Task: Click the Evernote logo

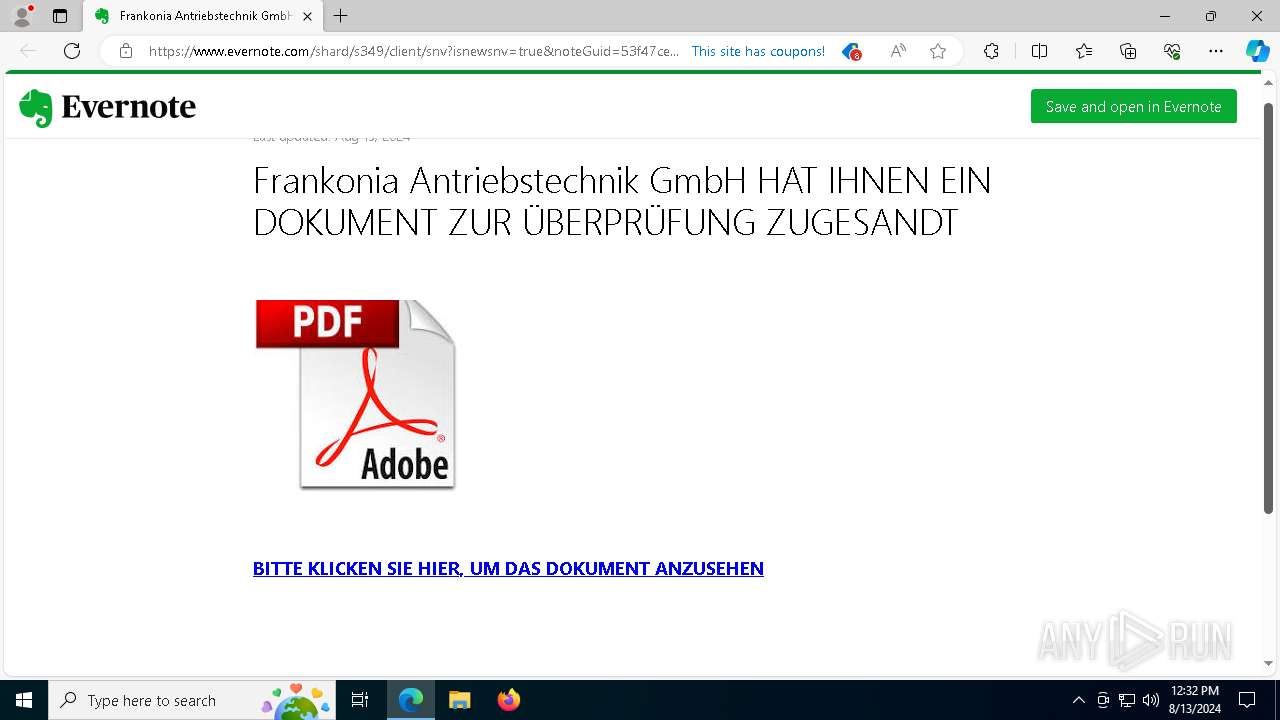Action: coord(107,107)
